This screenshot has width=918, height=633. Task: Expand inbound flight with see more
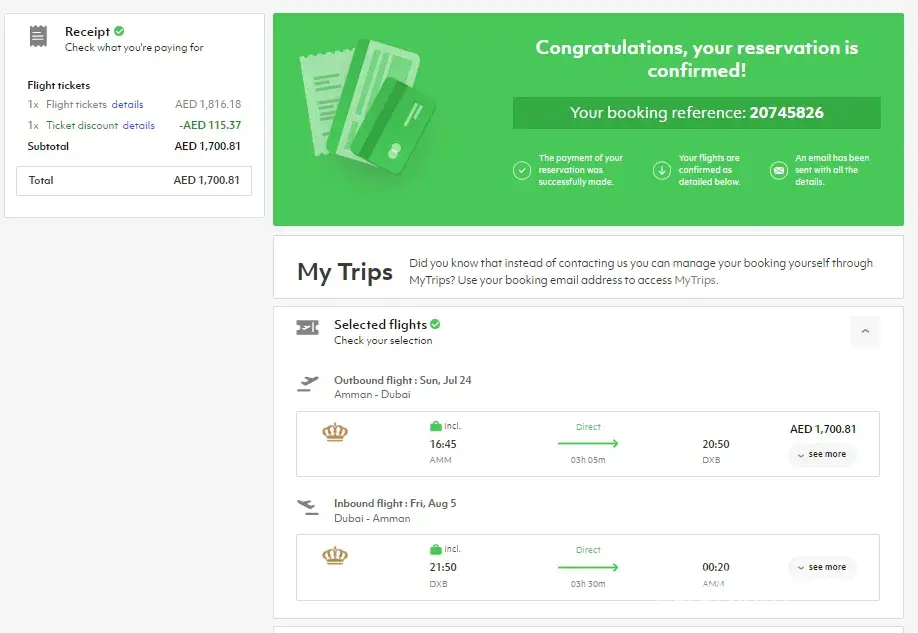822,567
